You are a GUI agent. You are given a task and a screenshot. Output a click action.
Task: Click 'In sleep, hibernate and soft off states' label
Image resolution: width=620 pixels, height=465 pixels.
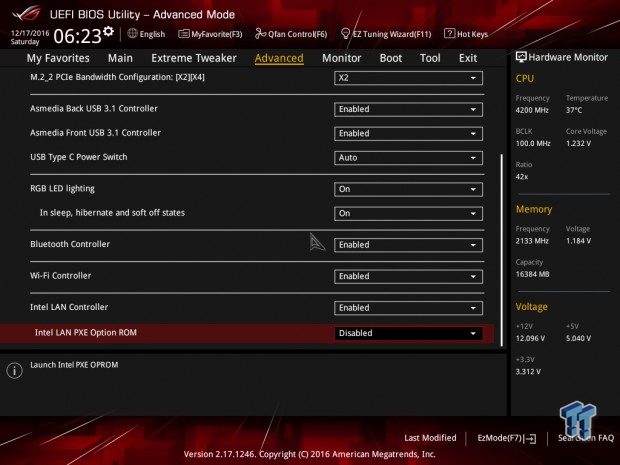click(x=112, y=213)
